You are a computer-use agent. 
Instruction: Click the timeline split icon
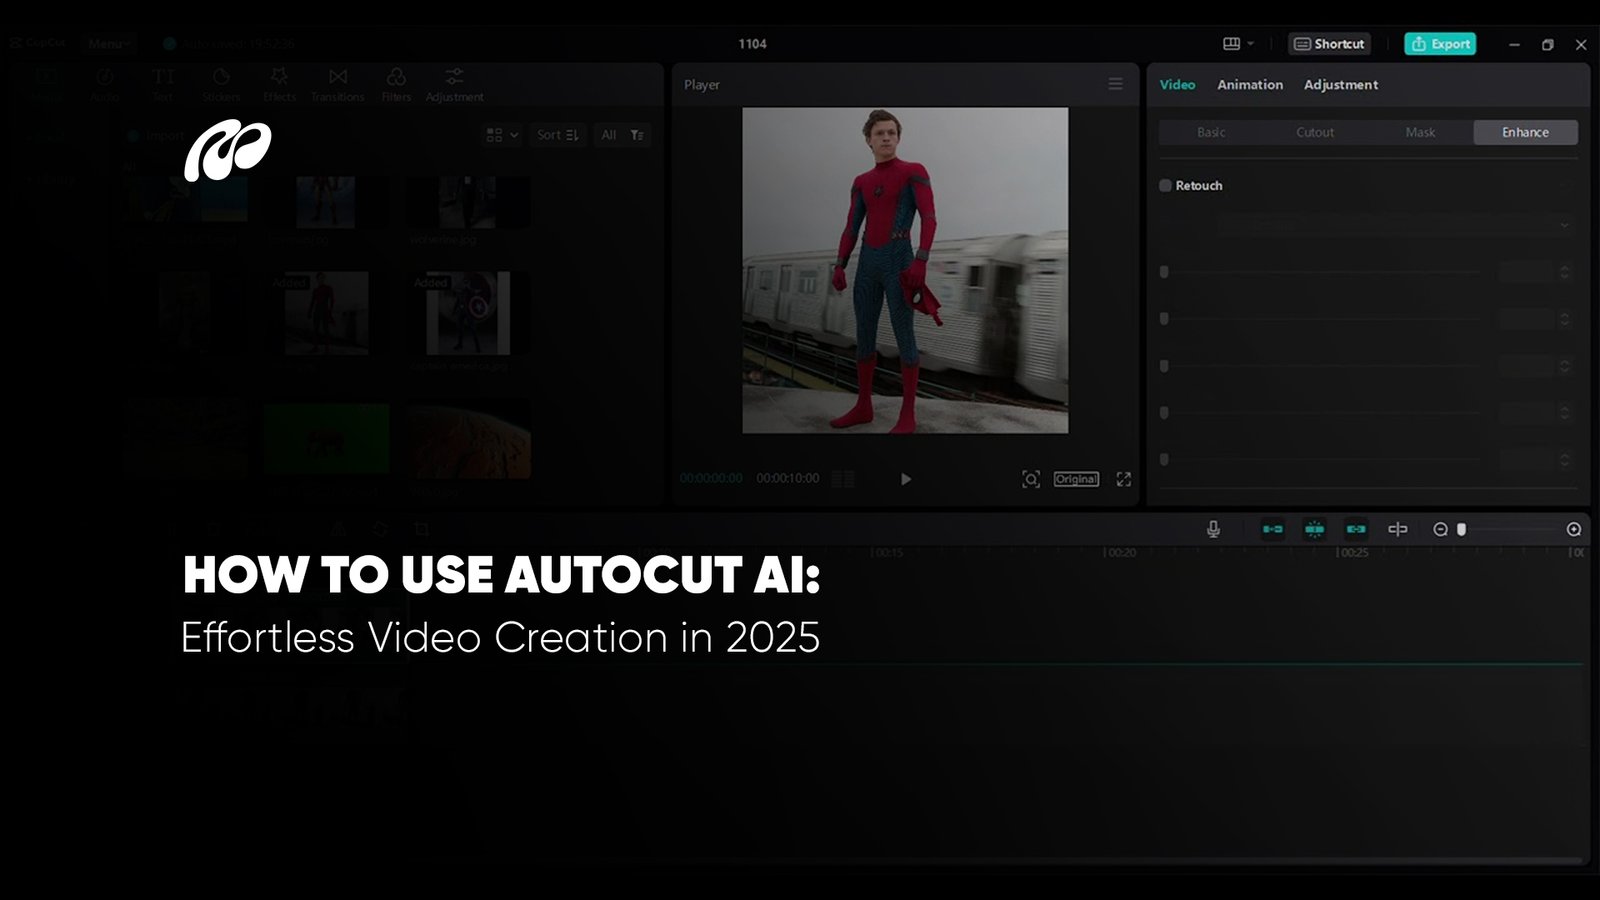tap(1397, 529)
